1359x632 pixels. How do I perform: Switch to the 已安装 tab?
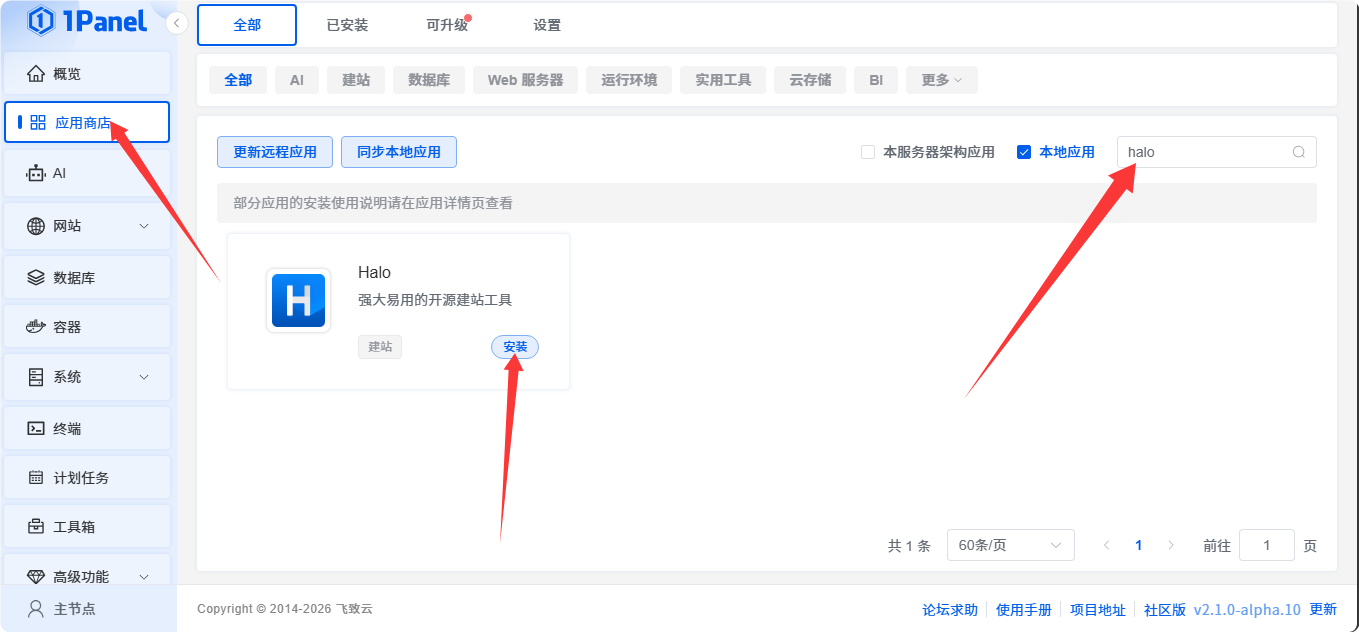347,25
